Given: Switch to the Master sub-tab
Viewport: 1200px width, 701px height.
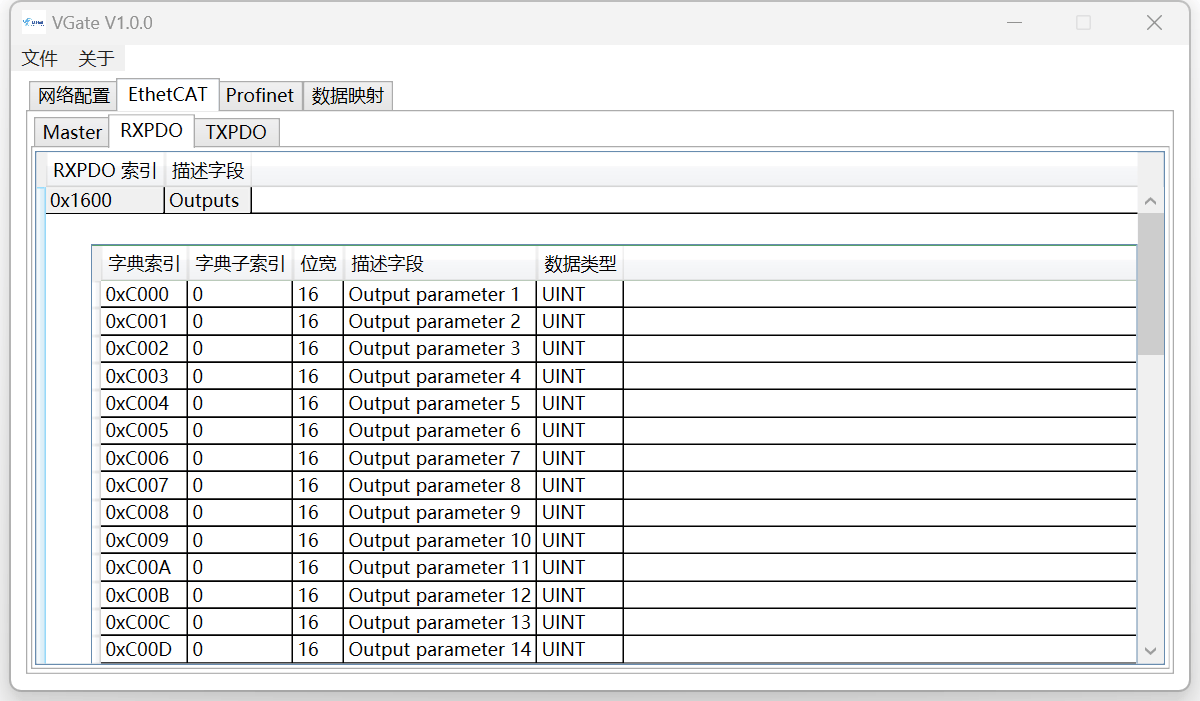Looking at the screenshot, I should pos(72,132).
